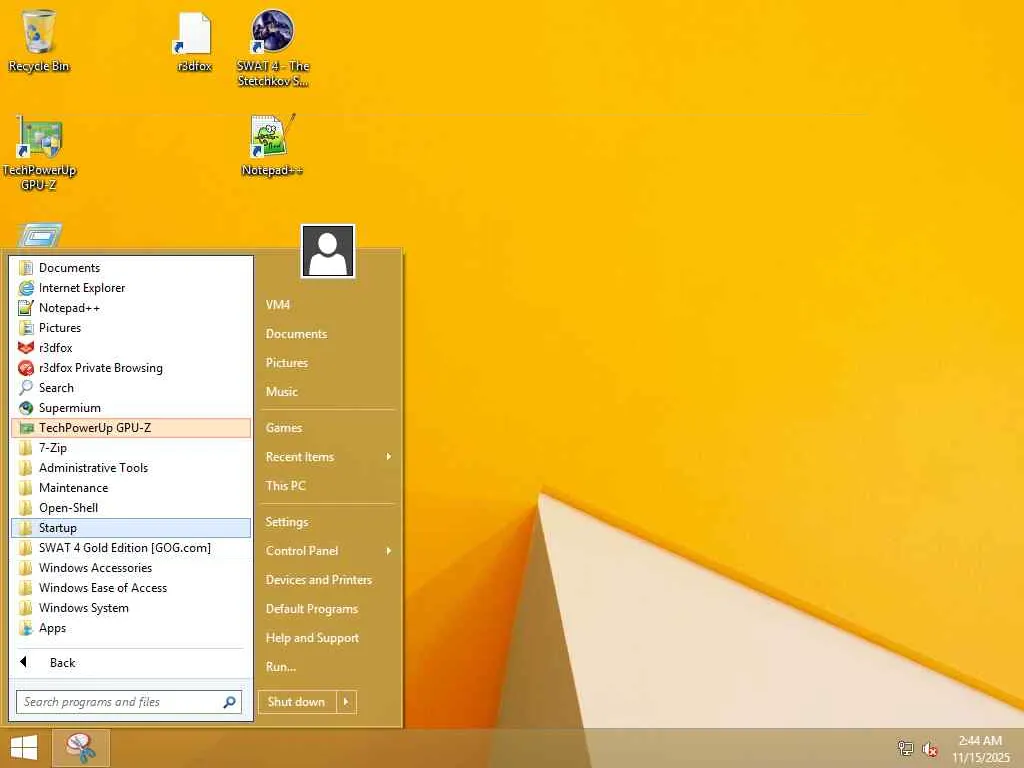Click the Shut down button
The image size is (1024, 768).
(x=297, y=702)
